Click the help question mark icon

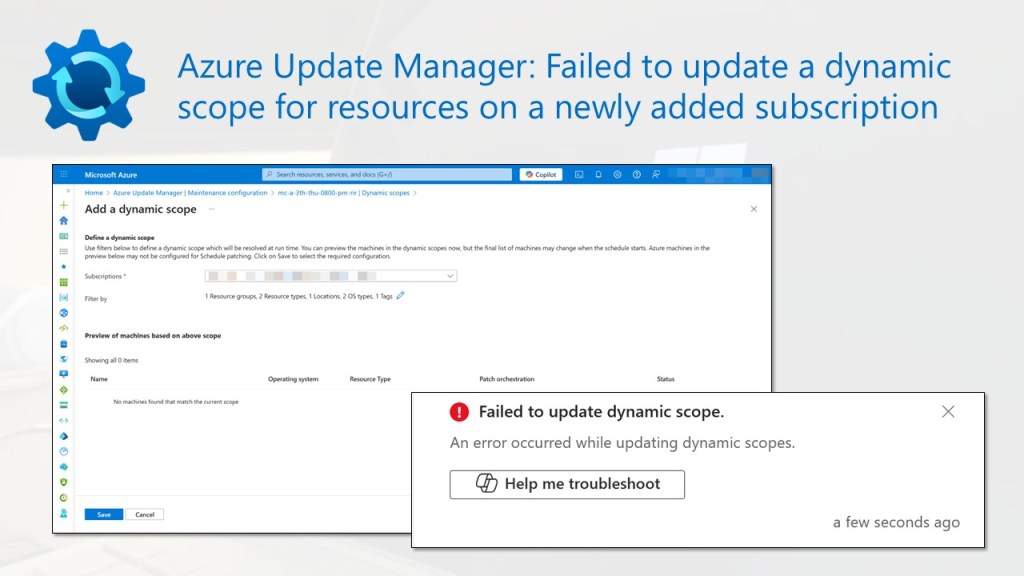(636, 174)
